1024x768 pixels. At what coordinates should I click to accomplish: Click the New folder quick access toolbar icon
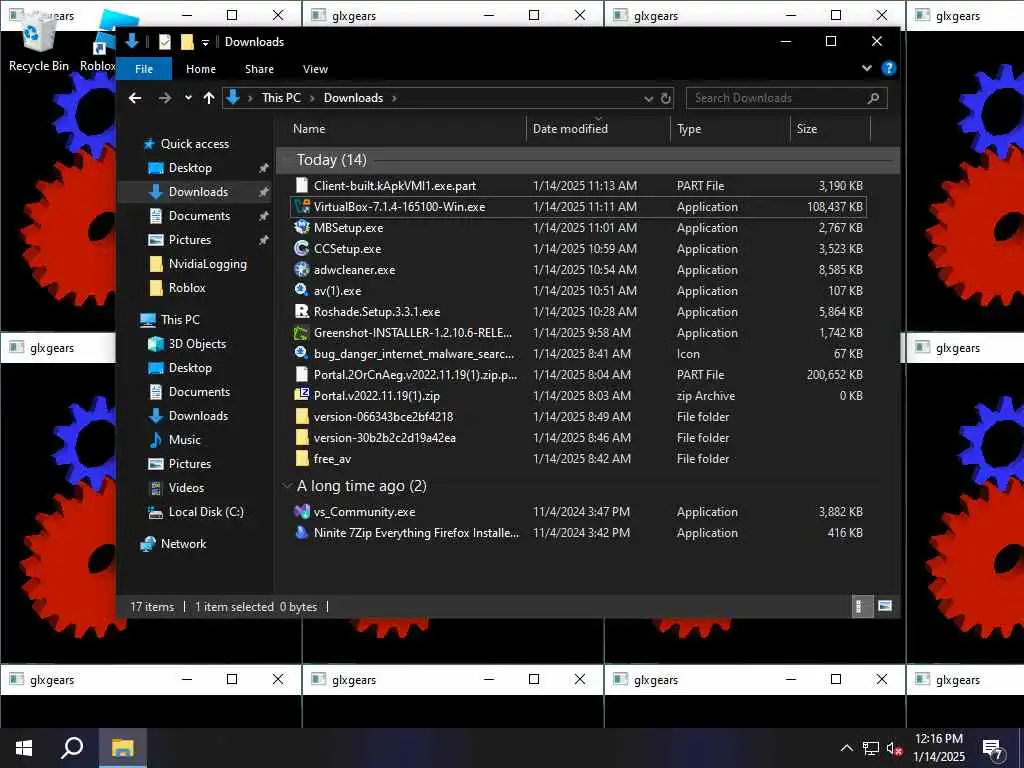187,42
